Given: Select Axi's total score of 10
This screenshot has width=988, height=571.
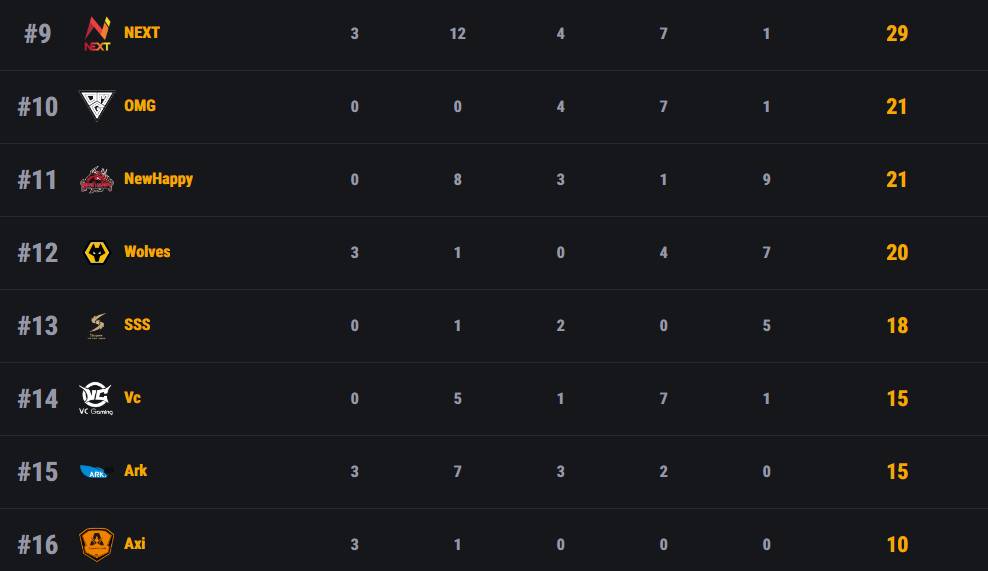Looking at the screenshot, I should coord(897,544).
